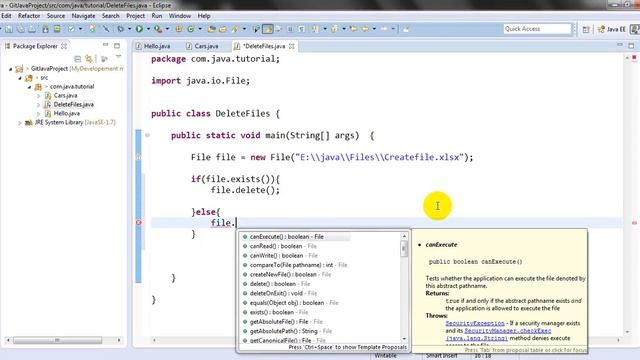Click the green Run button in toolbar
This screenshot has width=640, height=360.
(x=139, y=29)
